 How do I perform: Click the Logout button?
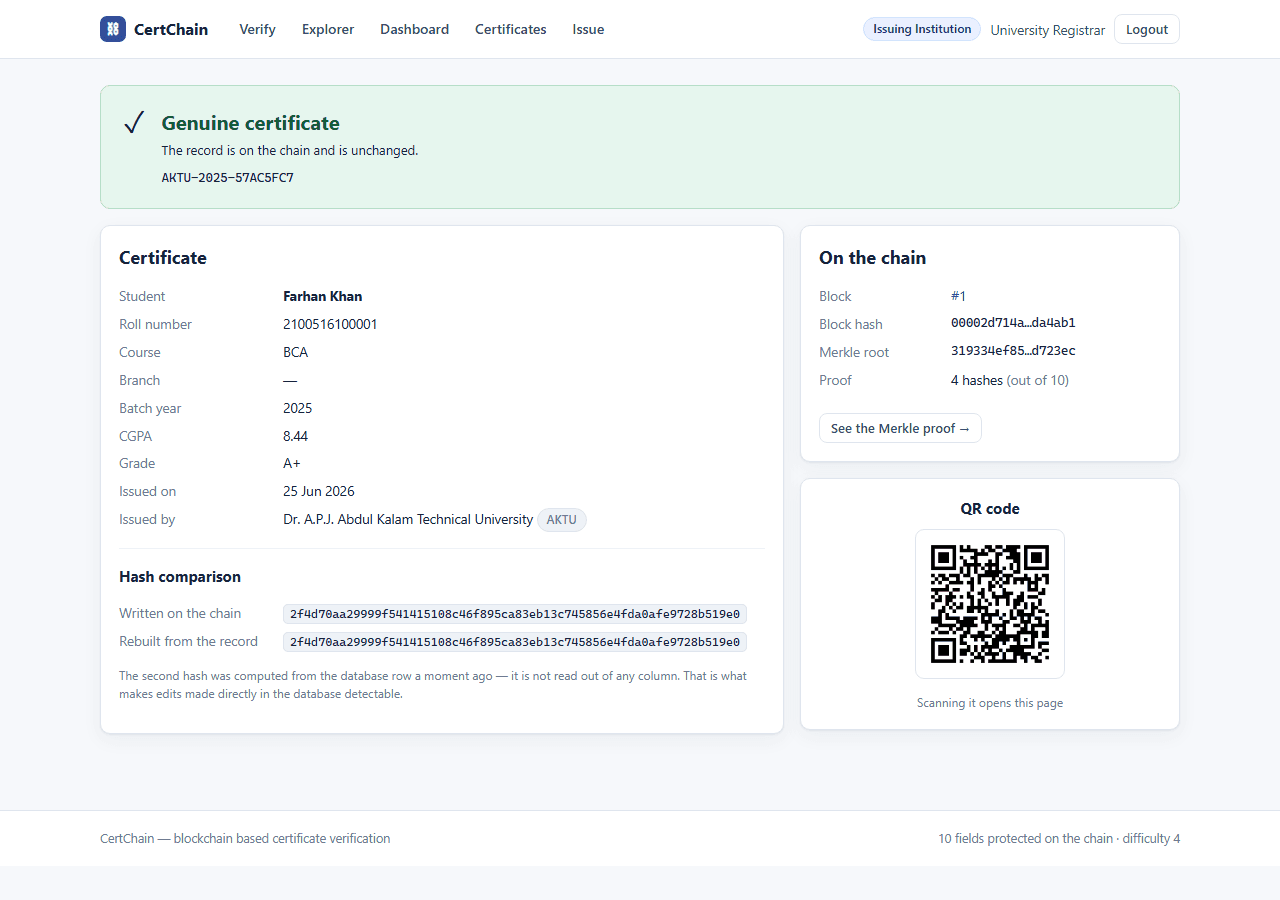pos(1146,29)
